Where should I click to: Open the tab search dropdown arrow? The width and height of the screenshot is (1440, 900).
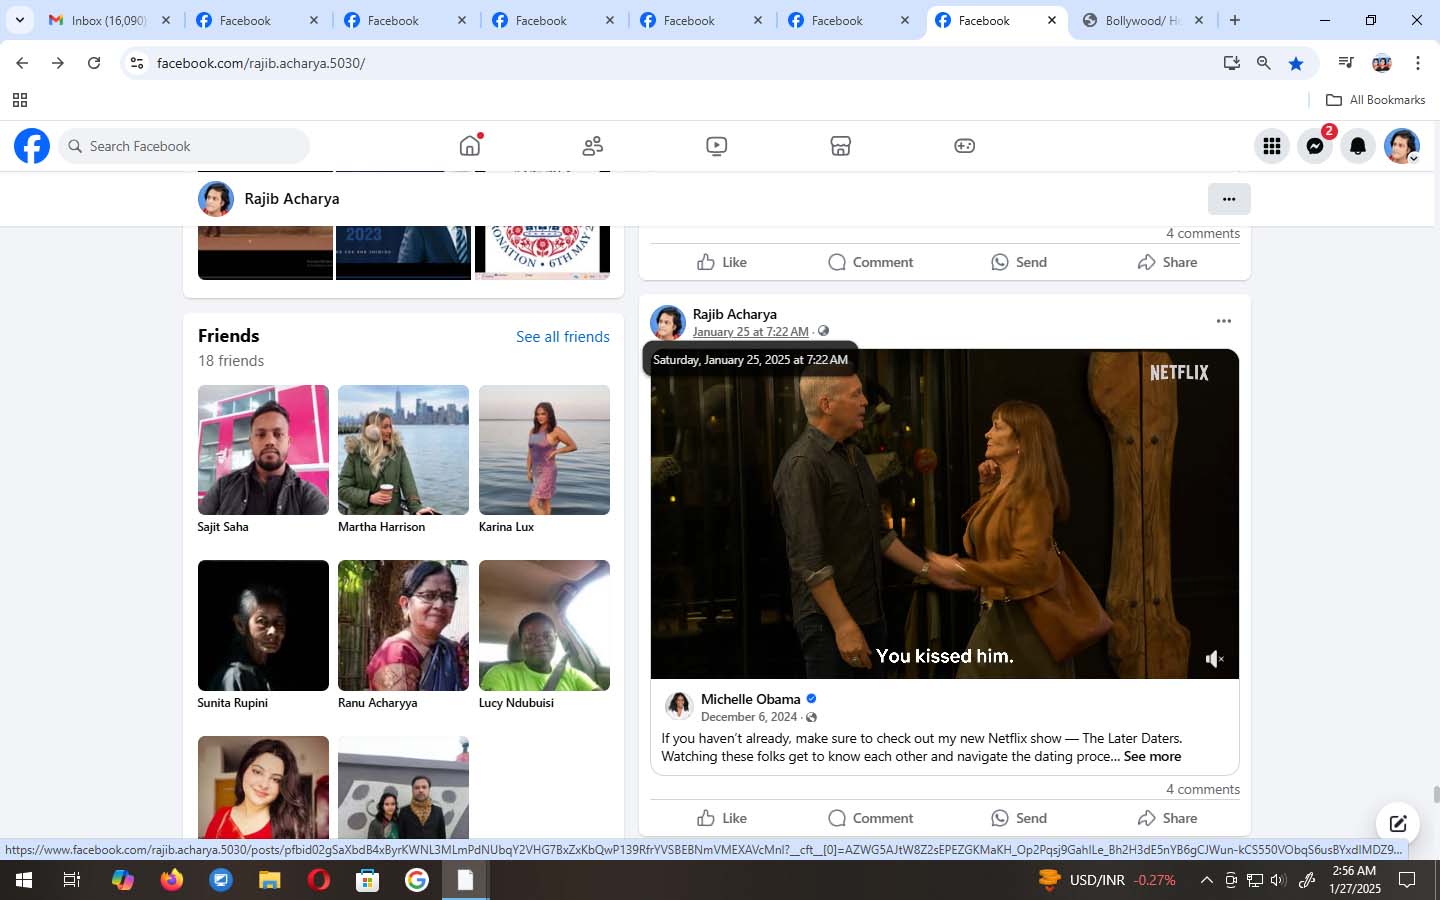19,20
